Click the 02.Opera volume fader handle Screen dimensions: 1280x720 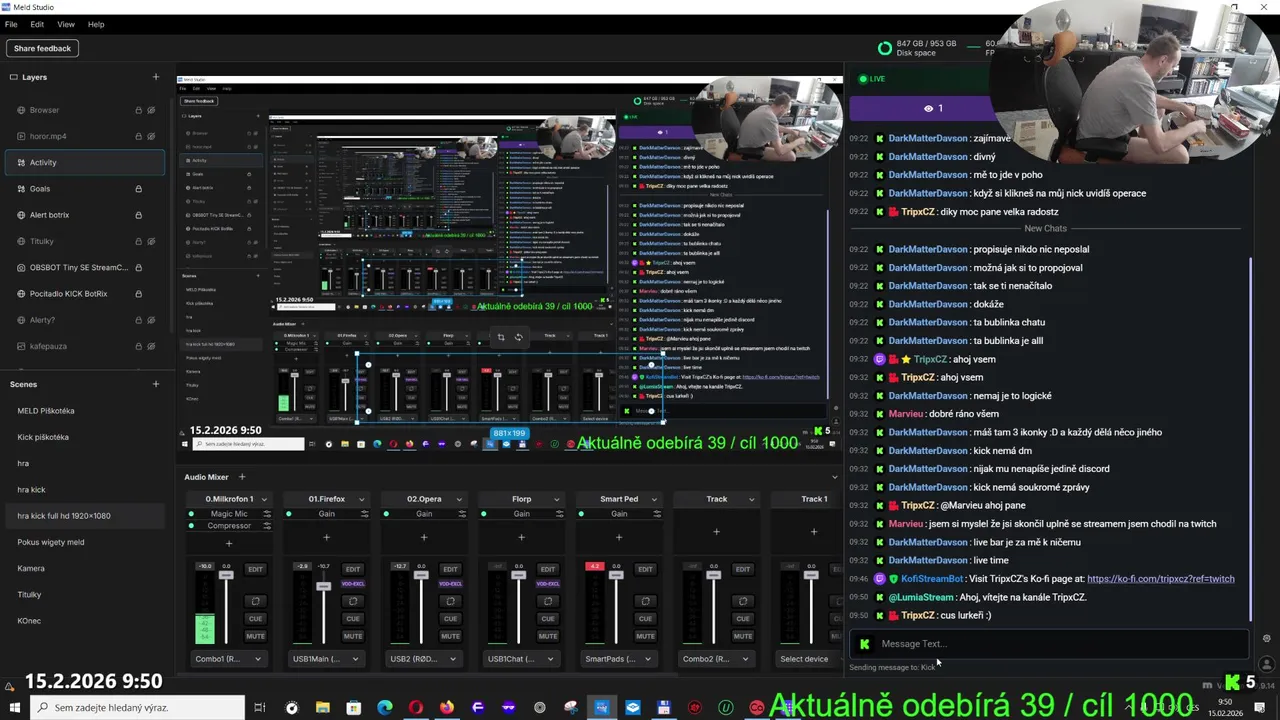pyautogui.click(x=421, y=575)
